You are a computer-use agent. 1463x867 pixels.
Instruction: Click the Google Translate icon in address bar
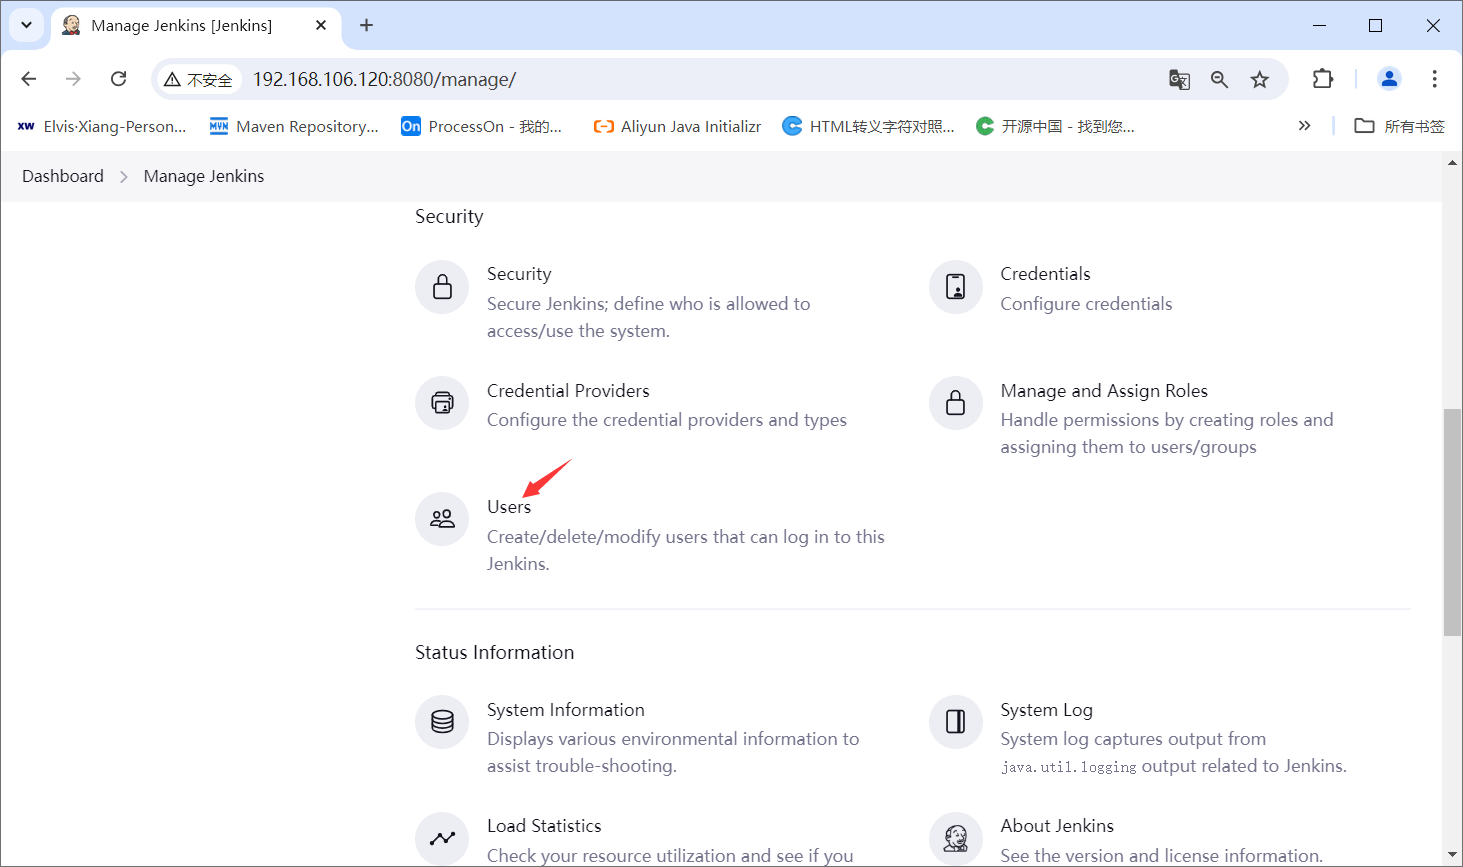[x=1179, y=79]
